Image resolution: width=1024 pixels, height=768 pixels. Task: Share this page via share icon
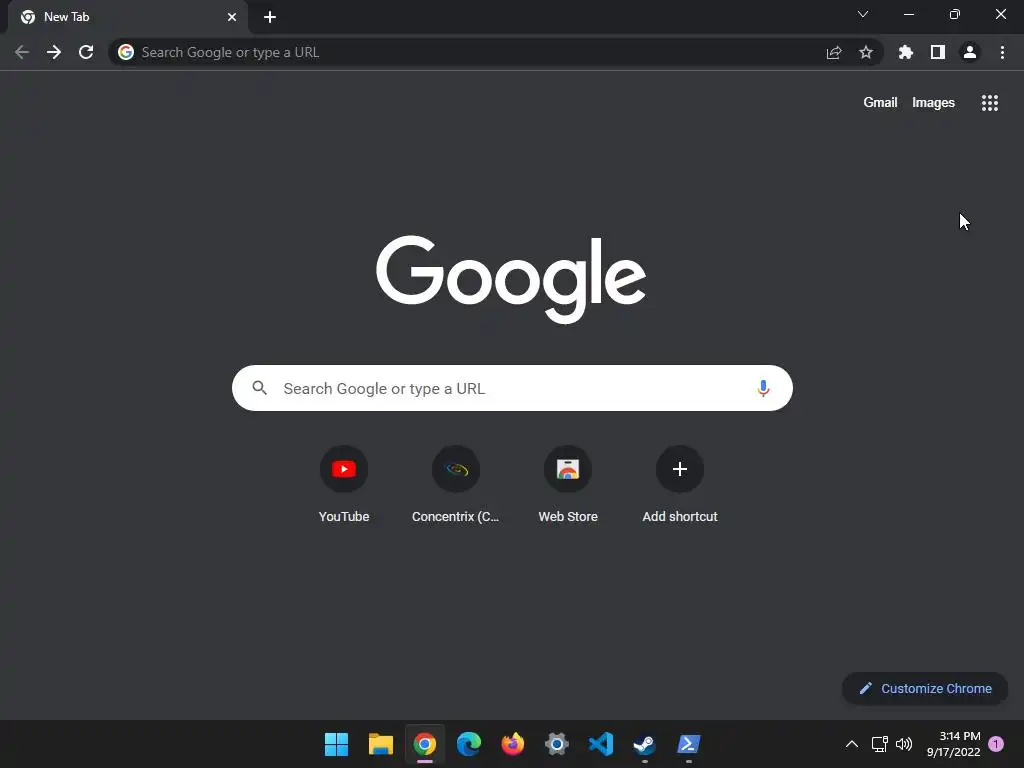(x=833, y=52)
